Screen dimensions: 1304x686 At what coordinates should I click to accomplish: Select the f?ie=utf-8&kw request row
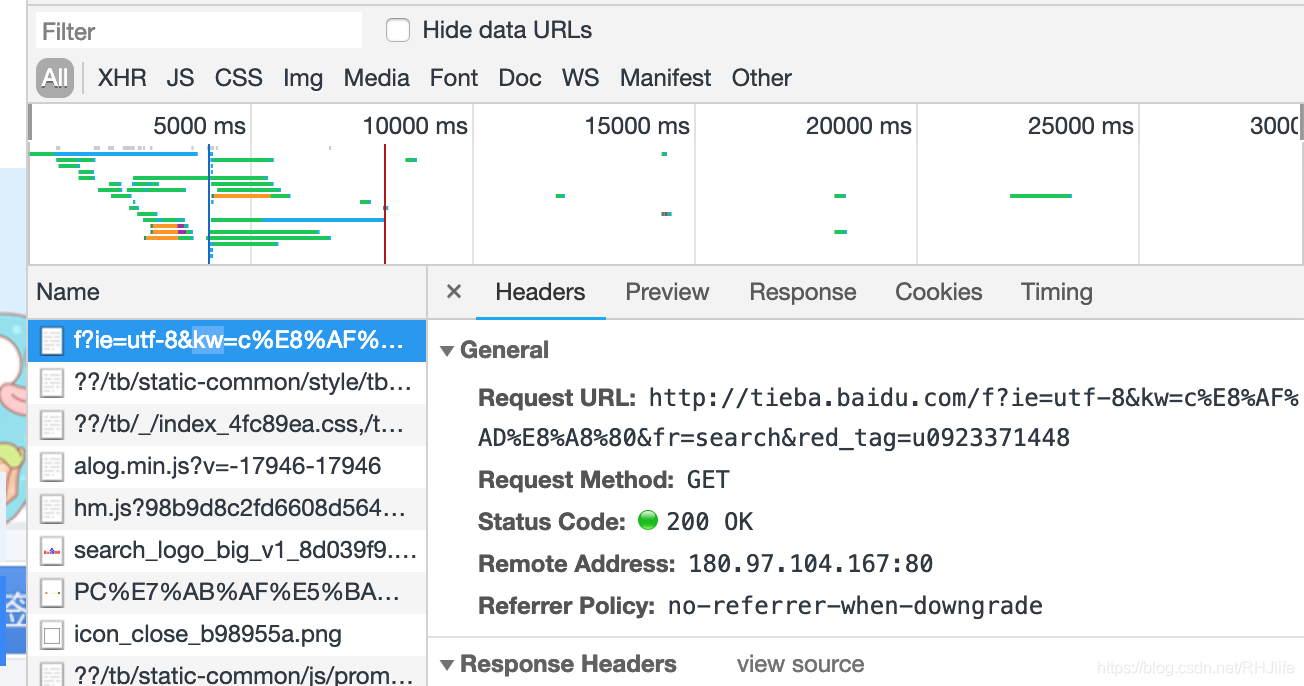pyautogui.click(x=227, y=341)
